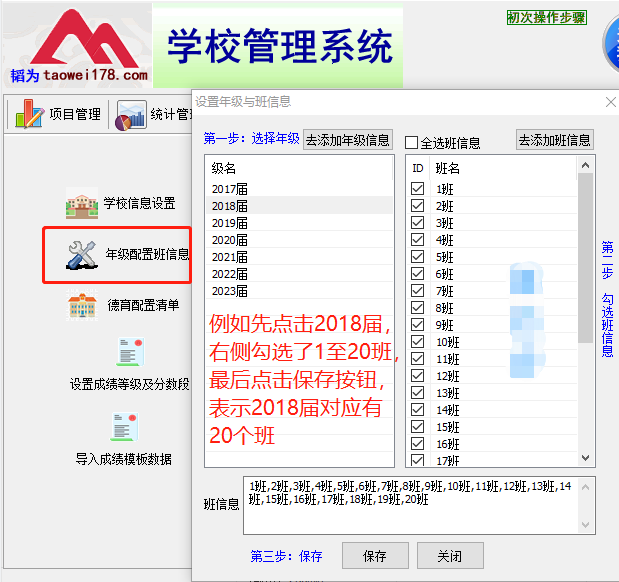
Task: Click down arrow of 班信息 box scrollbar
Action: (586, 525)
